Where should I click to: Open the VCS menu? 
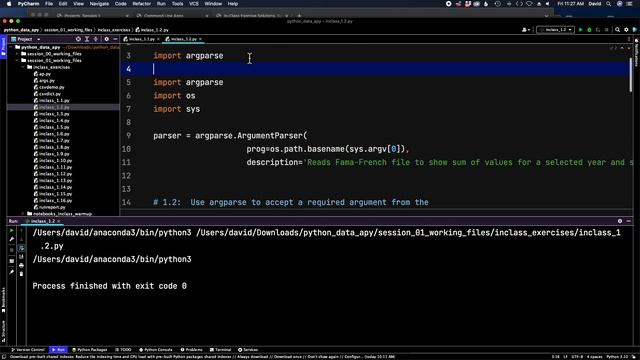(x=194, y=4)
